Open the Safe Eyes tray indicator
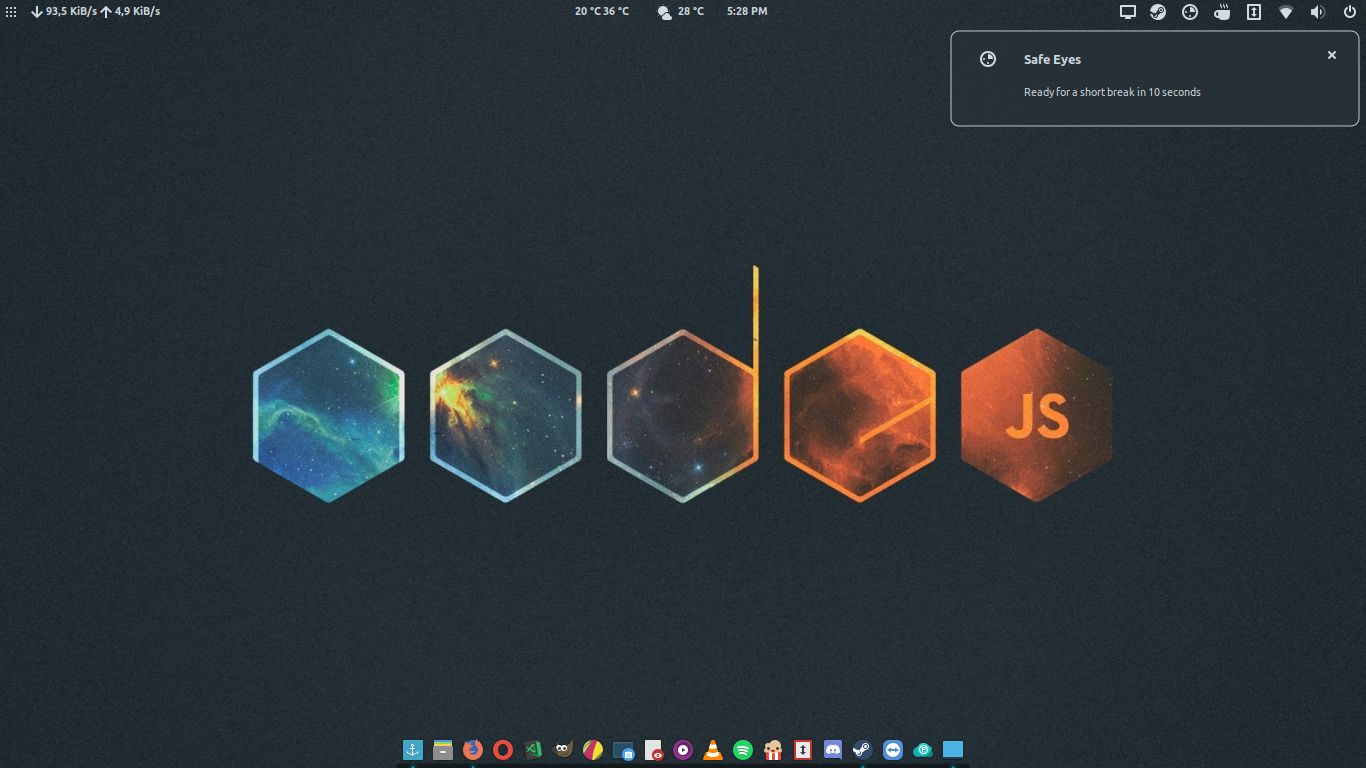Image resolution: width=1366 pixels, height=768 pixels. point(1189,12)
